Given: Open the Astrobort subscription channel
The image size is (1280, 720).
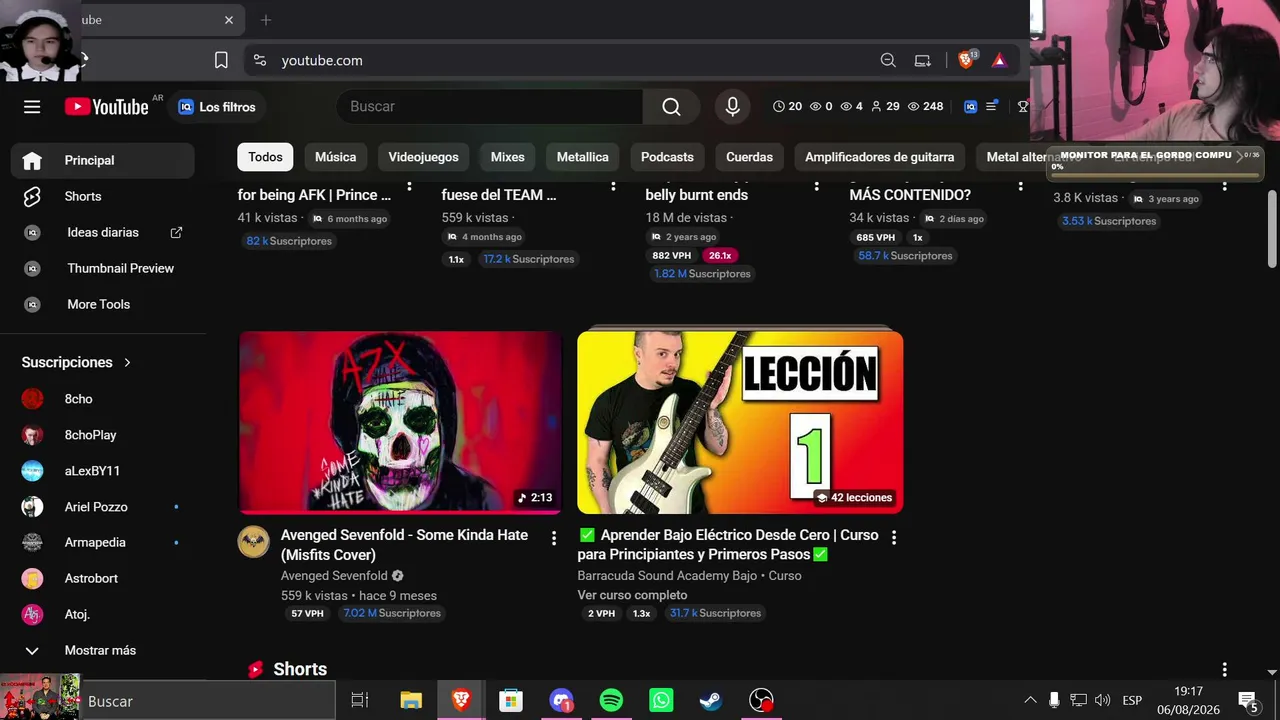Looking at the screenshot, I should [103, 578].
